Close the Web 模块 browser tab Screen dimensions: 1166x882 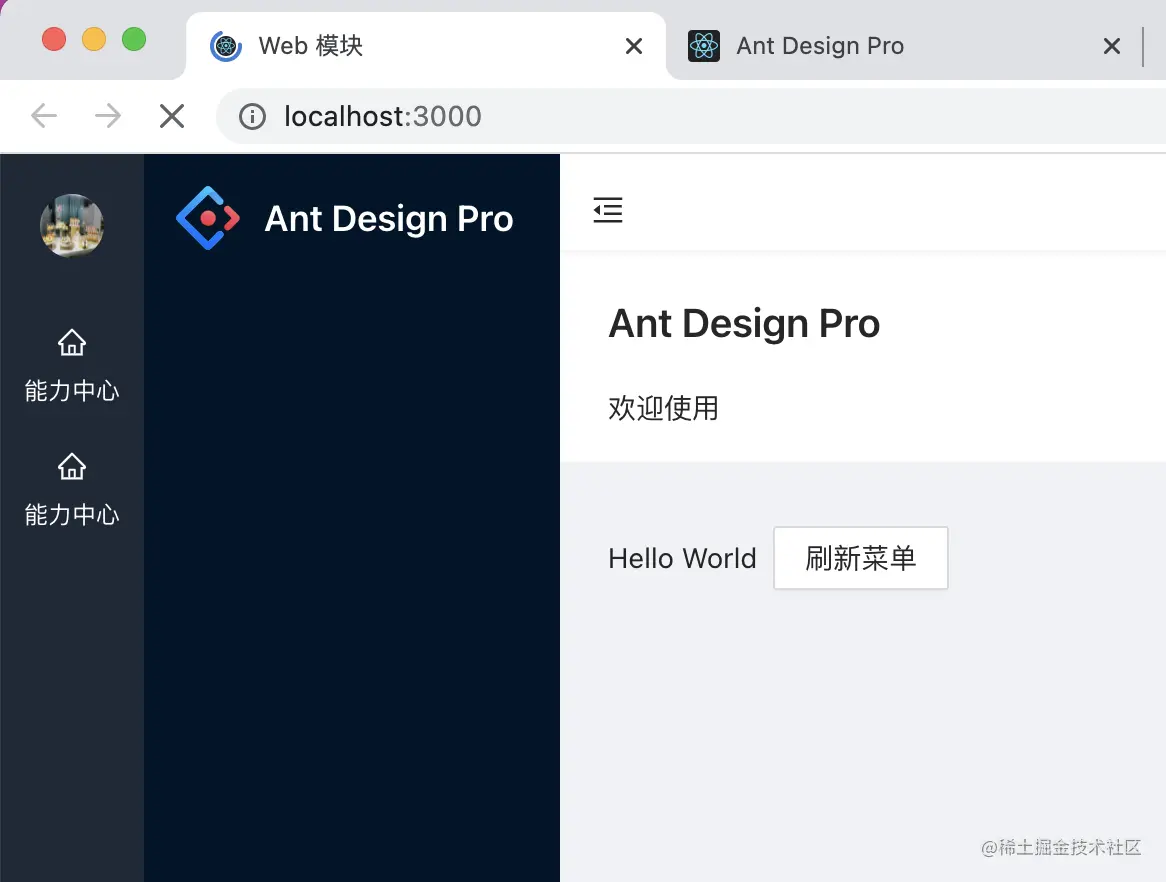tap(634, 46)
